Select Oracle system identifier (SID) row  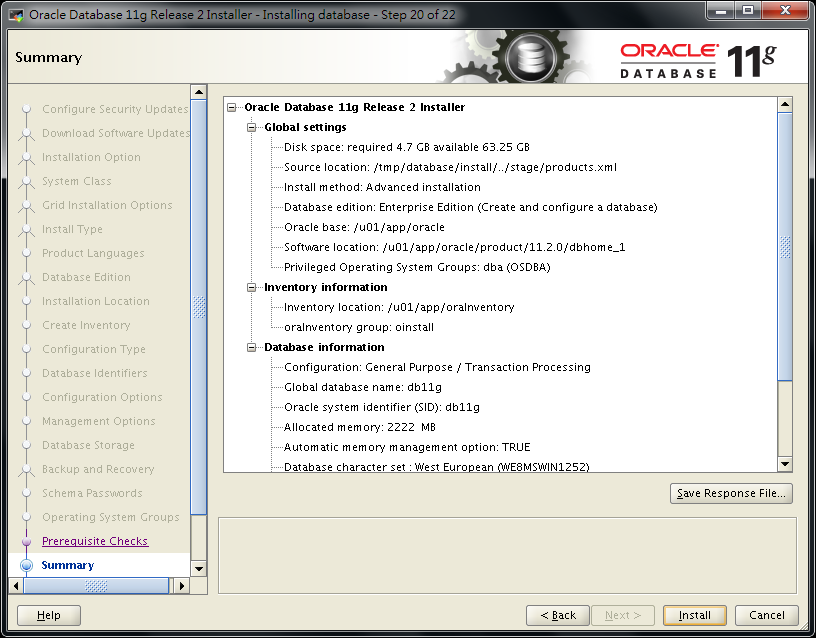tap(381, 407)
